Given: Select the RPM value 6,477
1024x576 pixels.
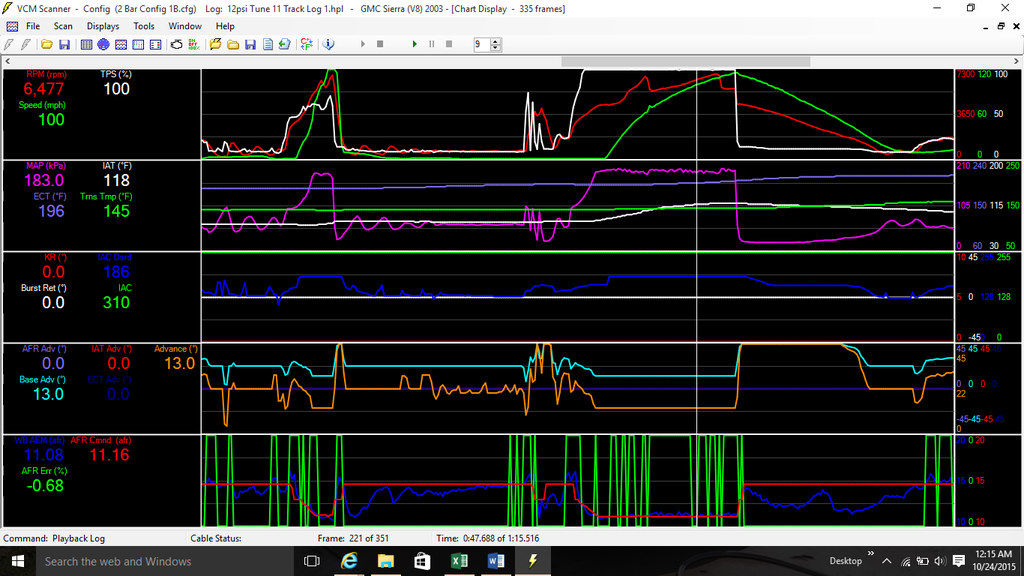Looking at the screenshot, I should click(x=44, y=89).
